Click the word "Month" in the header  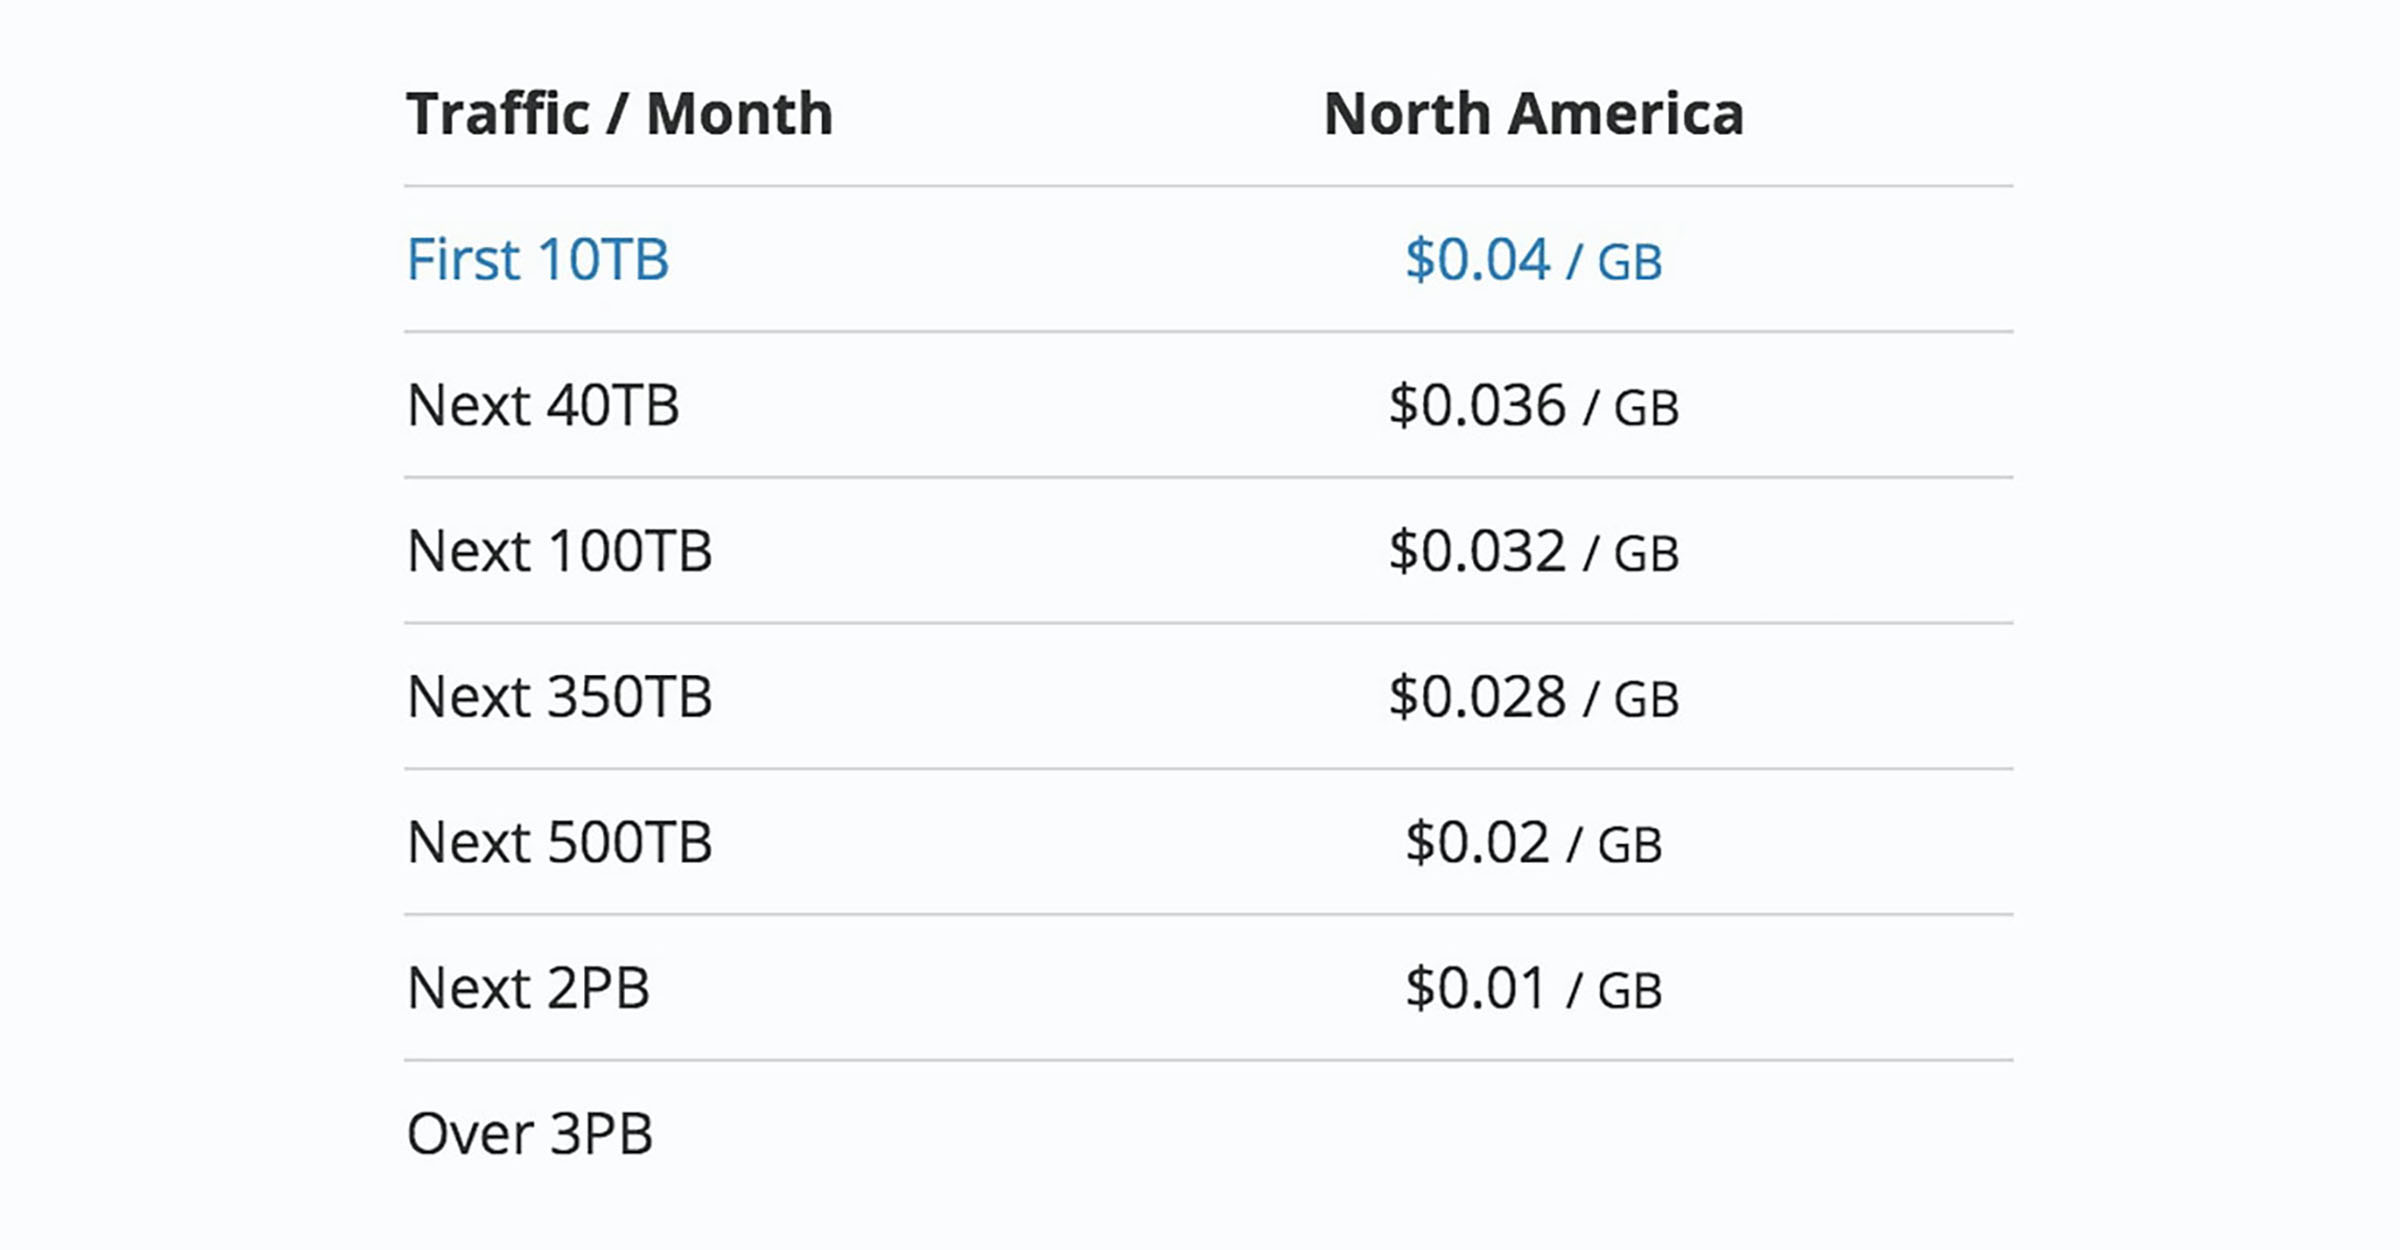coord(739,114)
